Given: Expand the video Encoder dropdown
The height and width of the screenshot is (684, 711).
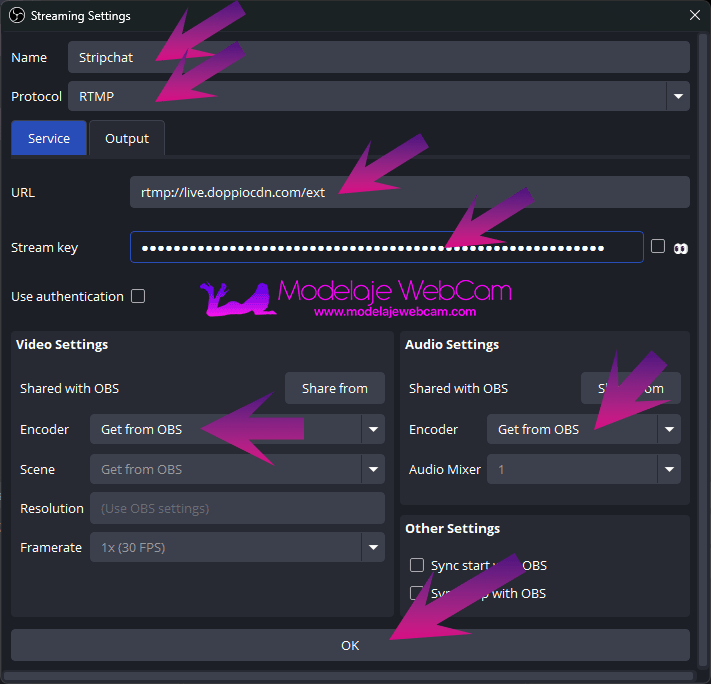Looking at the screenshot, I should coord(237,429).
